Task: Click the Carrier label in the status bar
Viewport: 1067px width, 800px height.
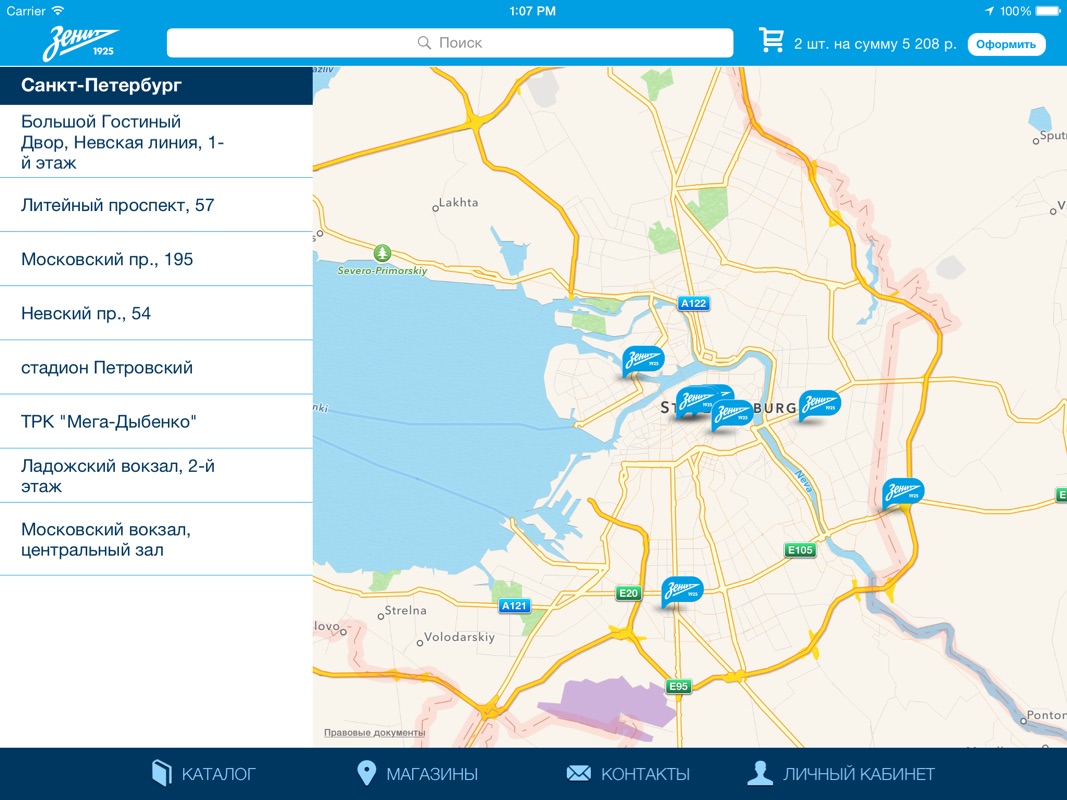Action: pos(26,11)
